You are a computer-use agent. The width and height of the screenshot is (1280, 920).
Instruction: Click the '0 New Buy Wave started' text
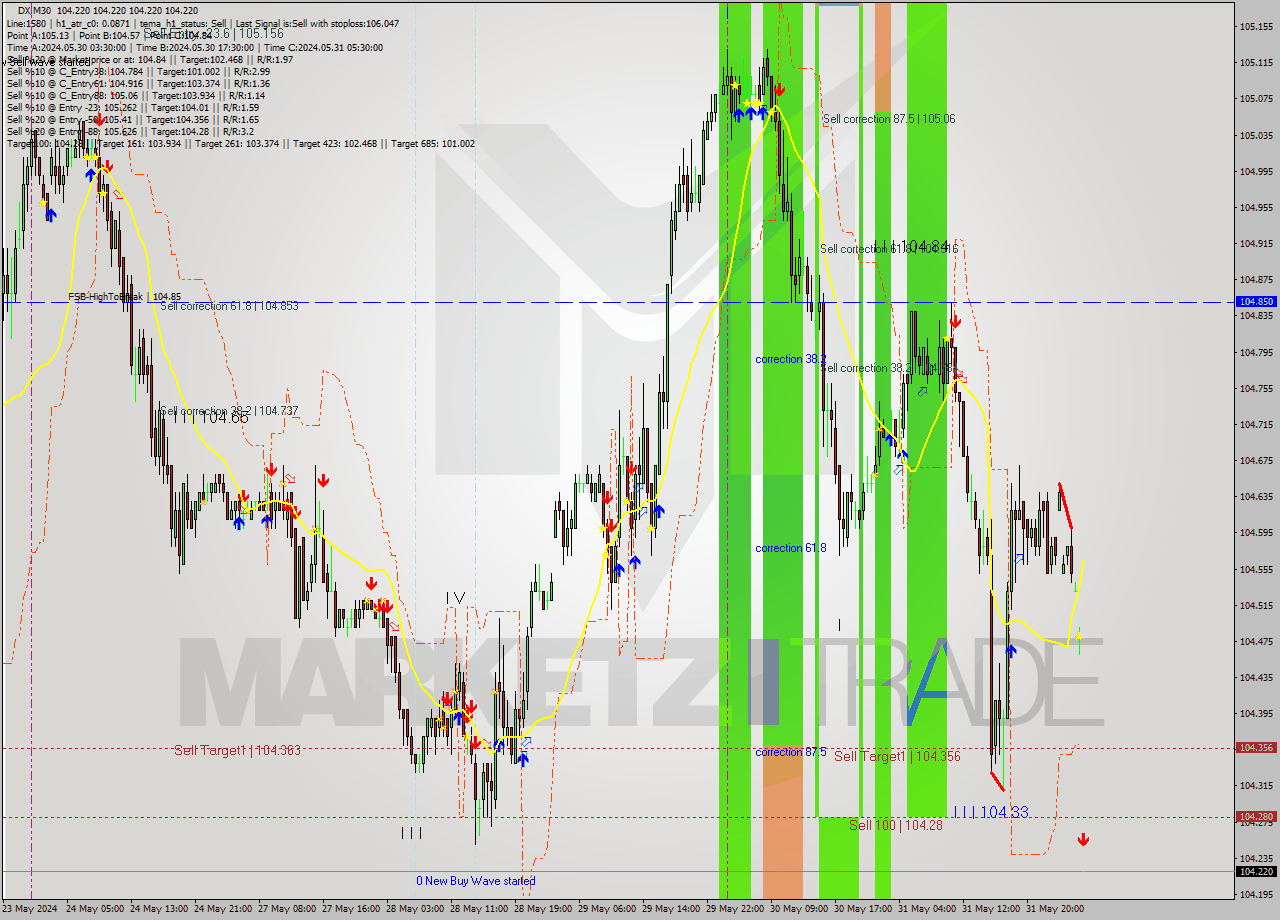(476, 881)
